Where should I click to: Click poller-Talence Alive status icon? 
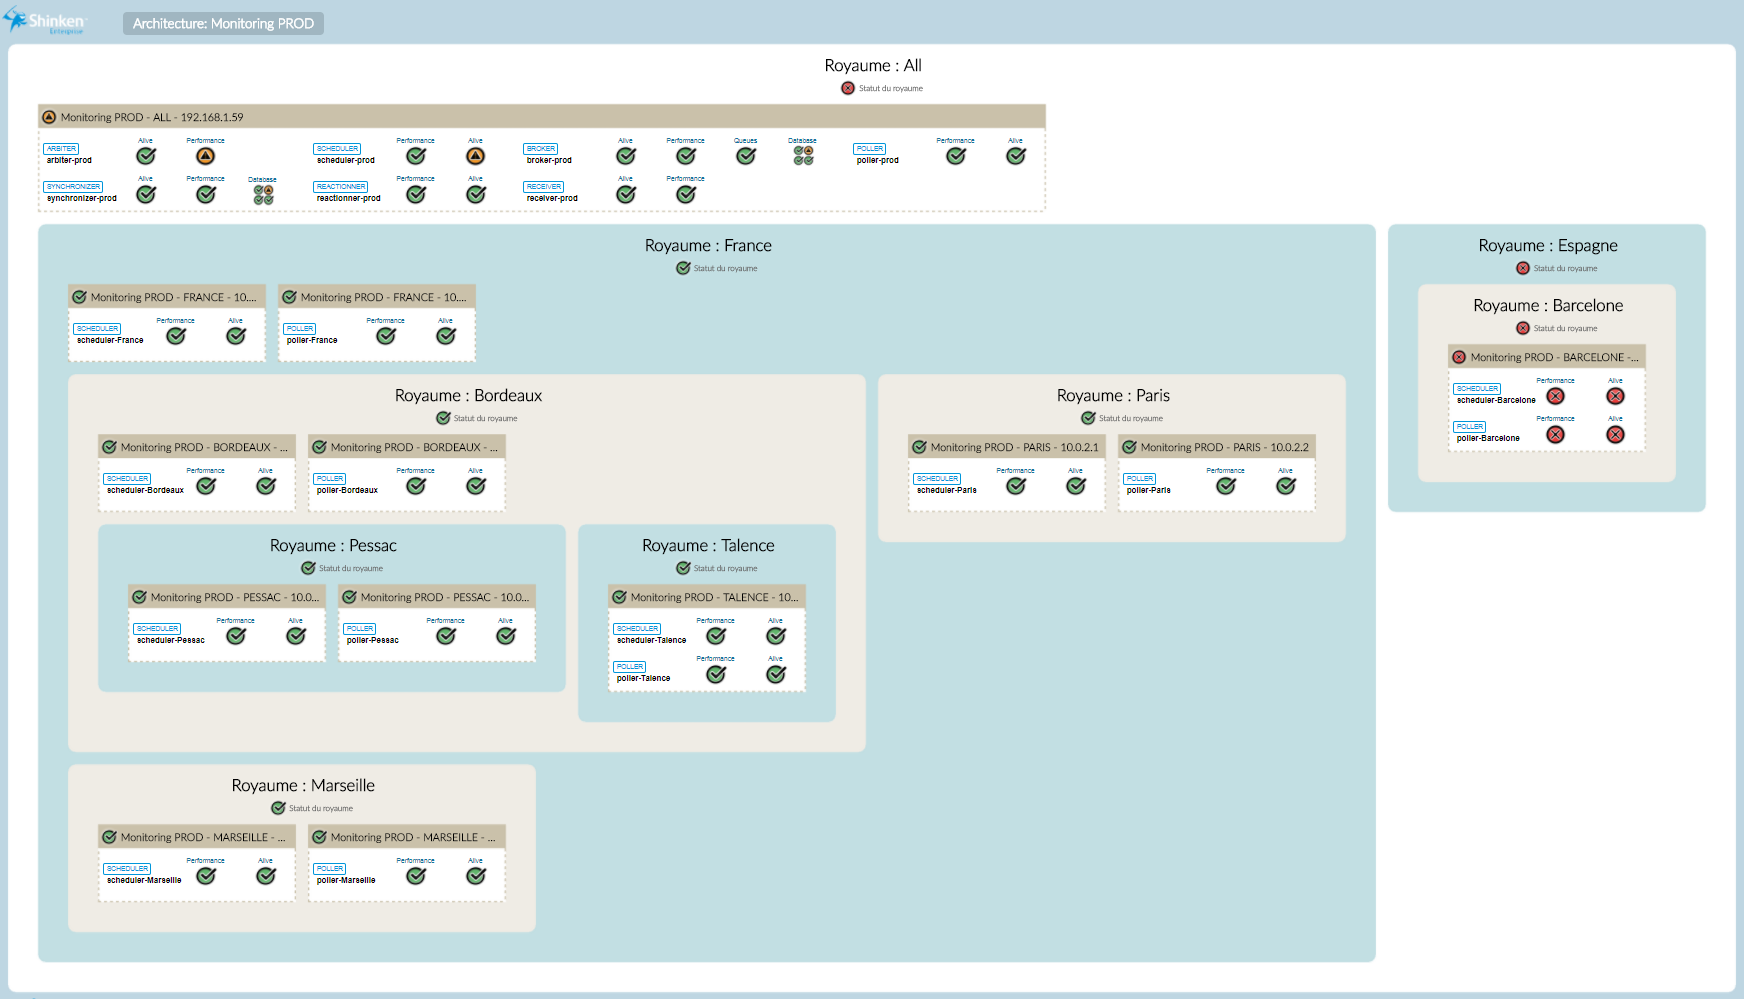[775, 674]
